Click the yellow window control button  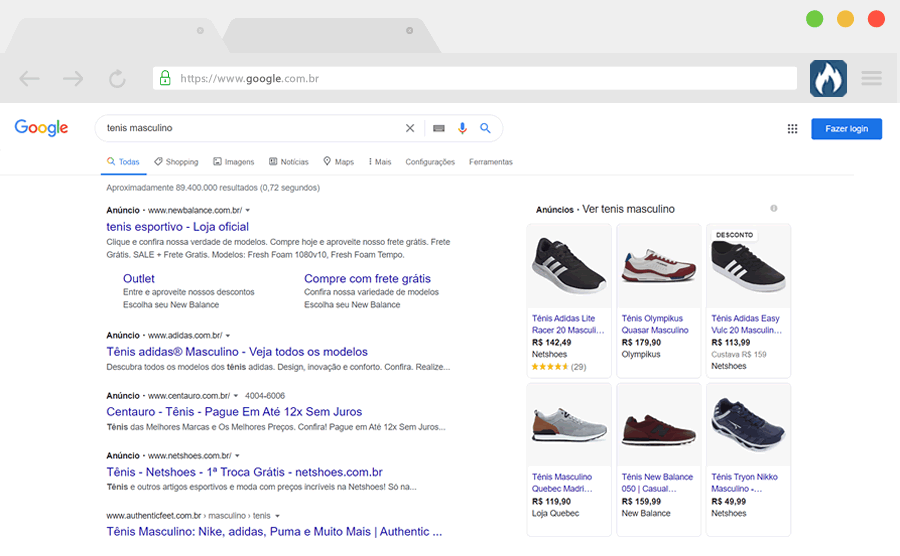tap(845, 19)
